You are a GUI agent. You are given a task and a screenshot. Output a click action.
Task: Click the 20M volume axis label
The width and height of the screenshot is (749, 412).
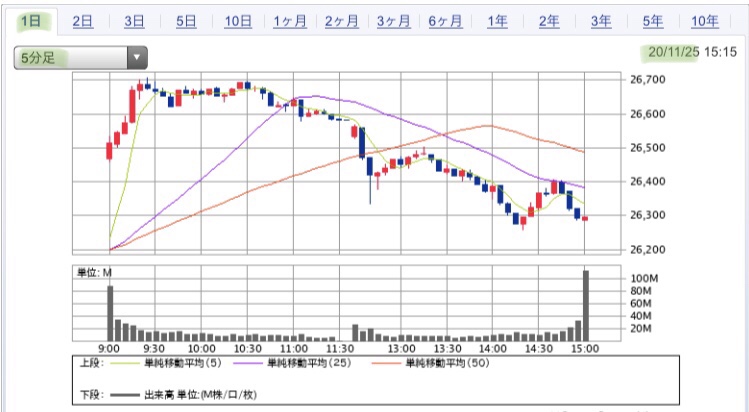pyautogui.click(x=642, y=328)
